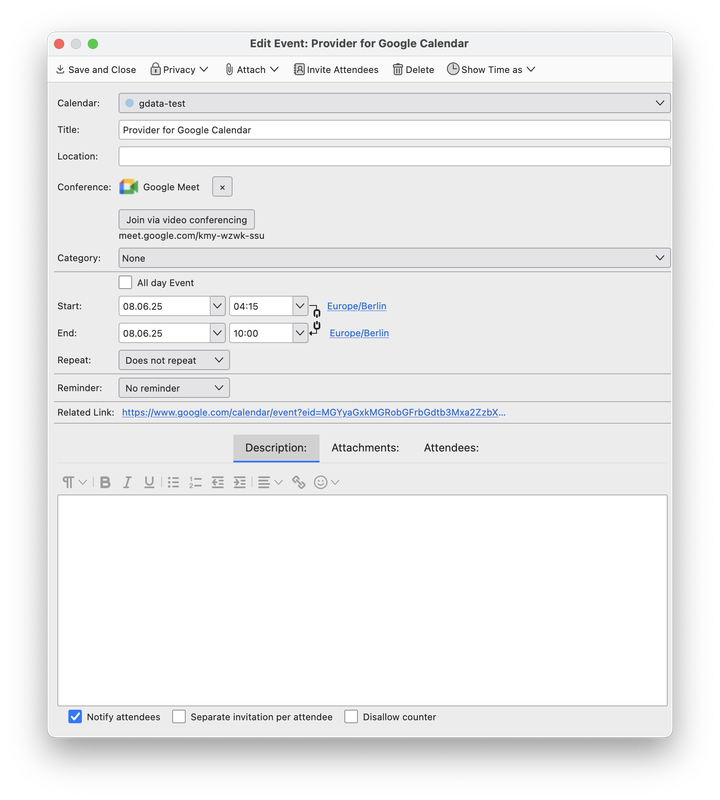Image resolution: width=720 pixels, height=800 pixels.
Task: Expand the Start time 04:15 dropdown arrow
Action: (300, 306)
